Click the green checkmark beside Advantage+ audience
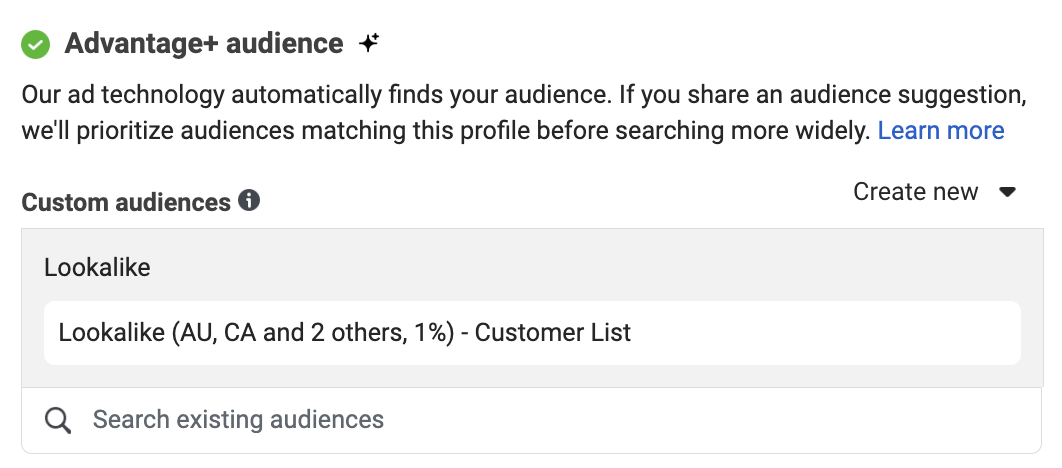1062x468 pixels. click(x=35, y=45)
